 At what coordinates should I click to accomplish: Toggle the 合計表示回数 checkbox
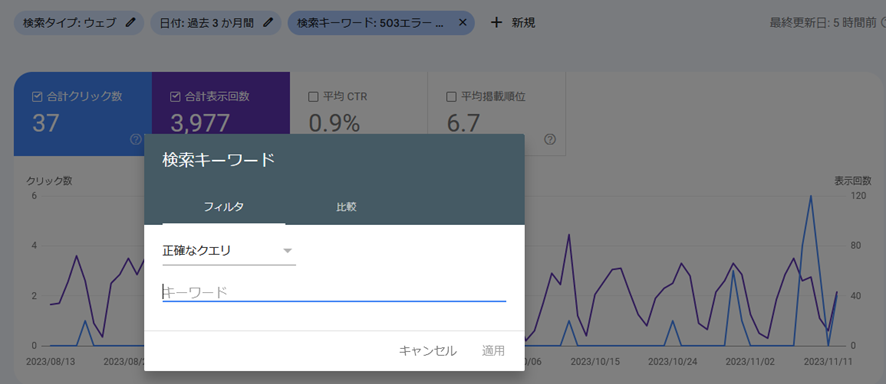tap(175, 97)
